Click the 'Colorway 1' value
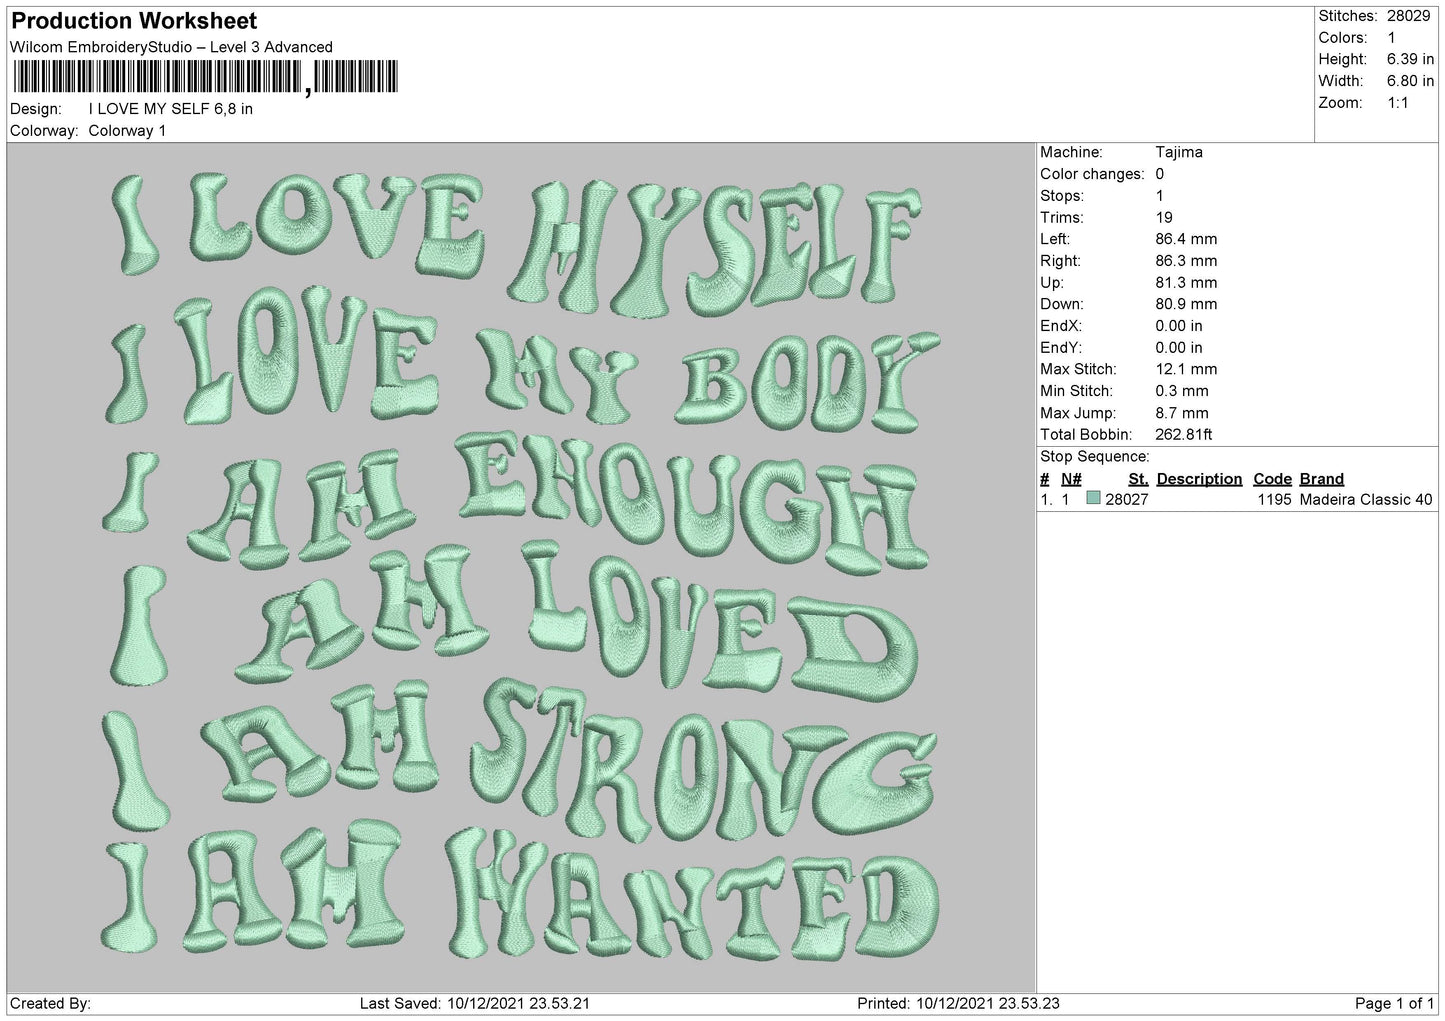 click(128, 131)
